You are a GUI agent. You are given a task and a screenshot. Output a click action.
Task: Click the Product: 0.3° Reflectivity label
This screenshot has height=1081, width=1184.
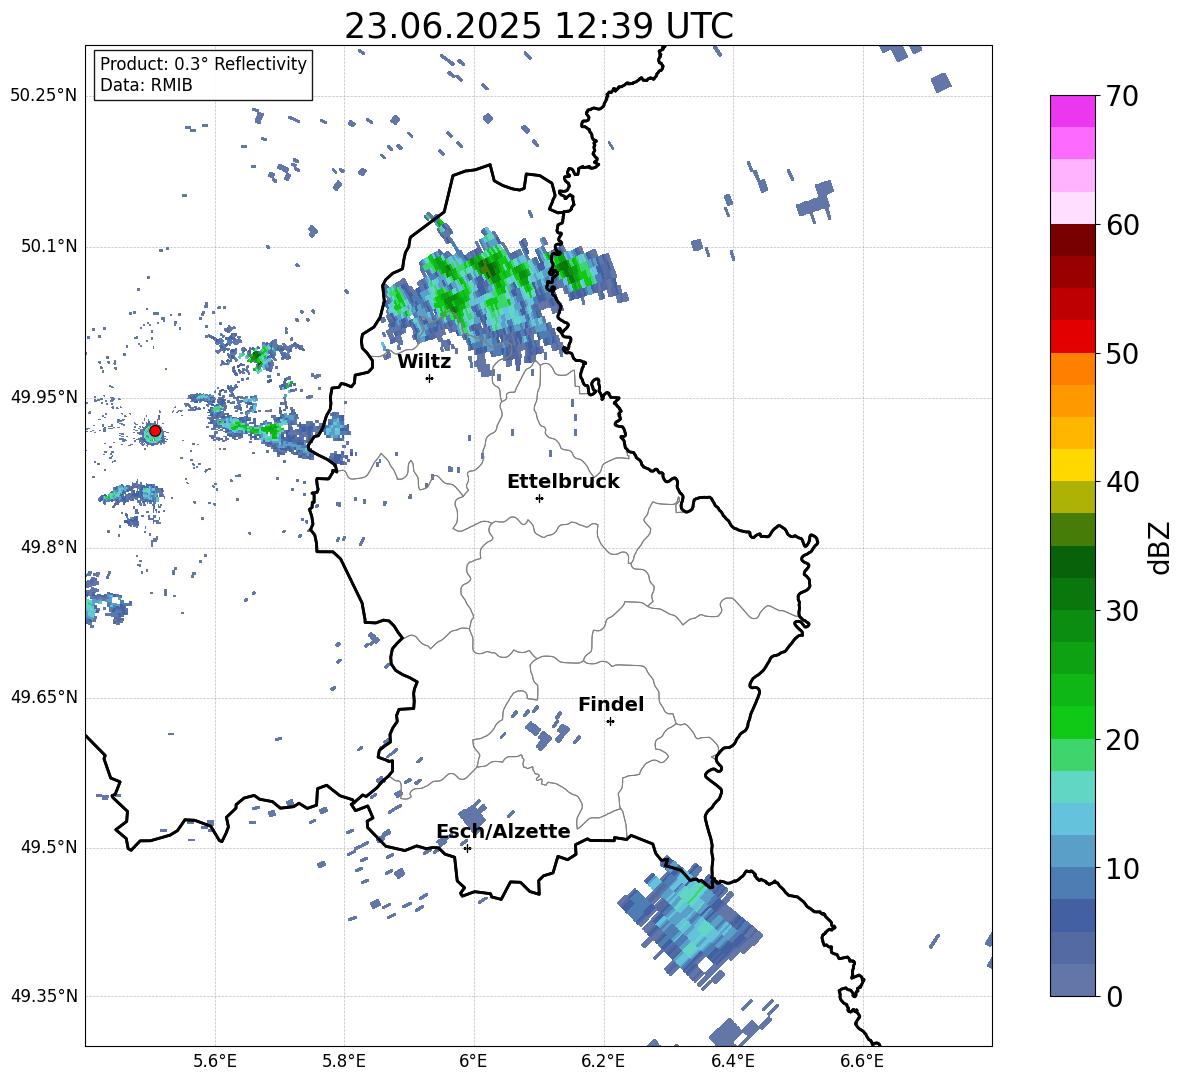[203, 63]
